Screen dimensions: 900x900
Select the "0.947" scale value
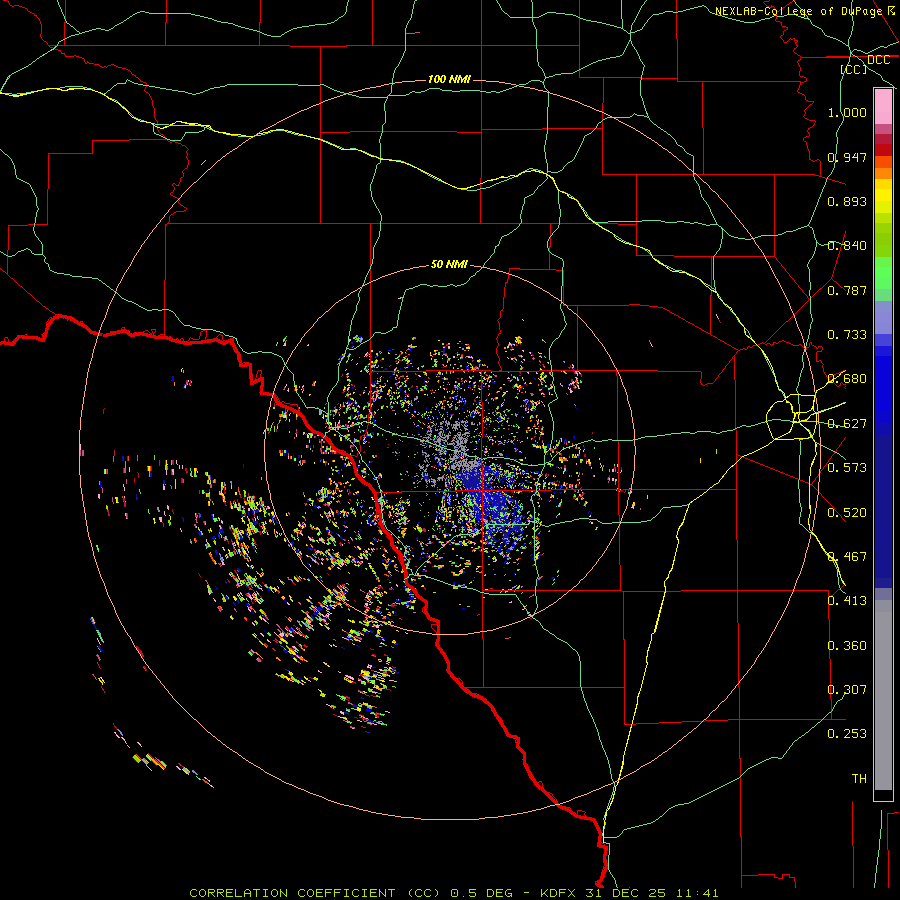(x=847, y=157)
